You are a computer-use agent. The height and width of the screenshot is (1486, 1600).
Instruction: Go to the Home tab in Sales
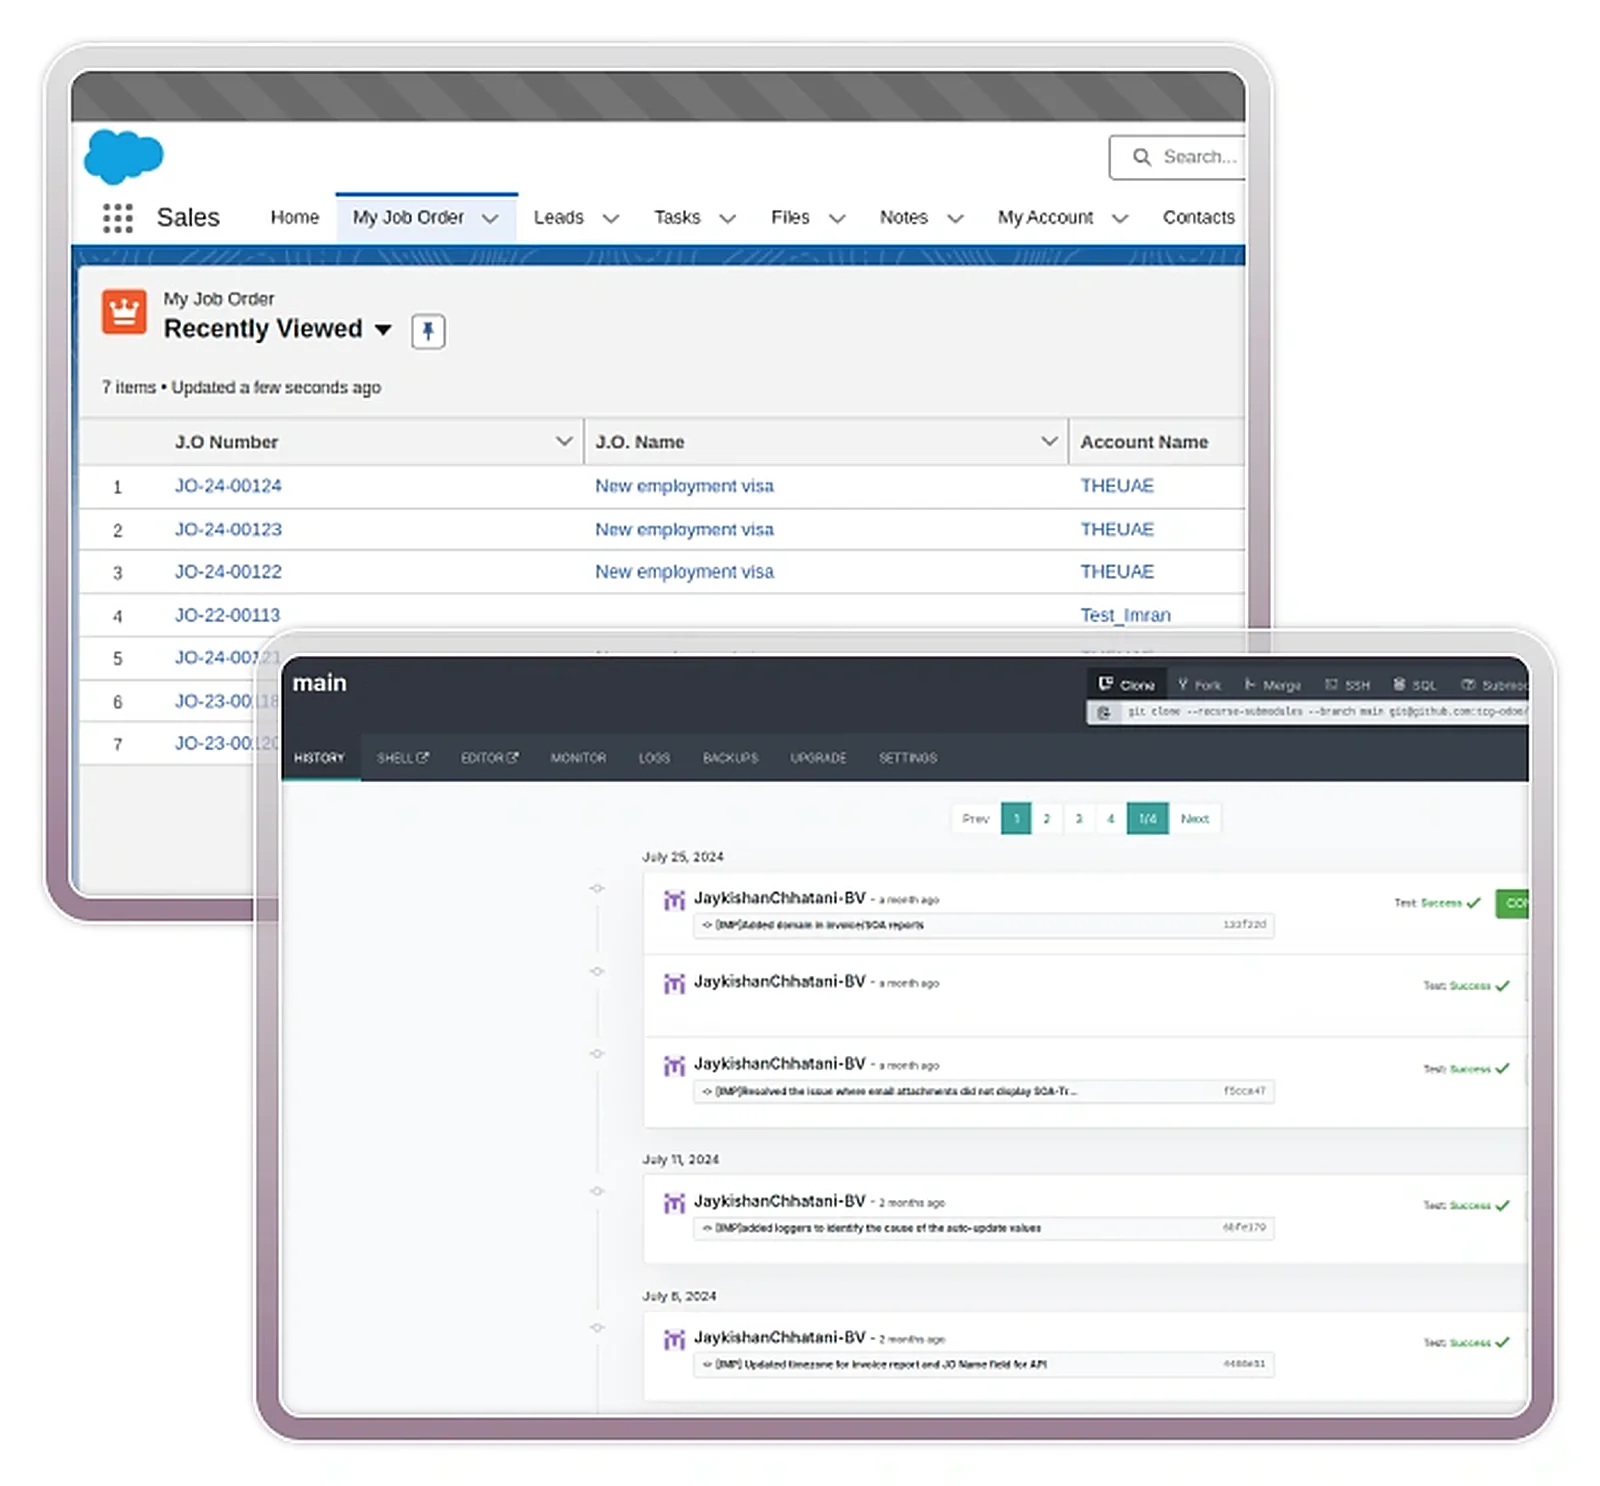coord(295,218)
